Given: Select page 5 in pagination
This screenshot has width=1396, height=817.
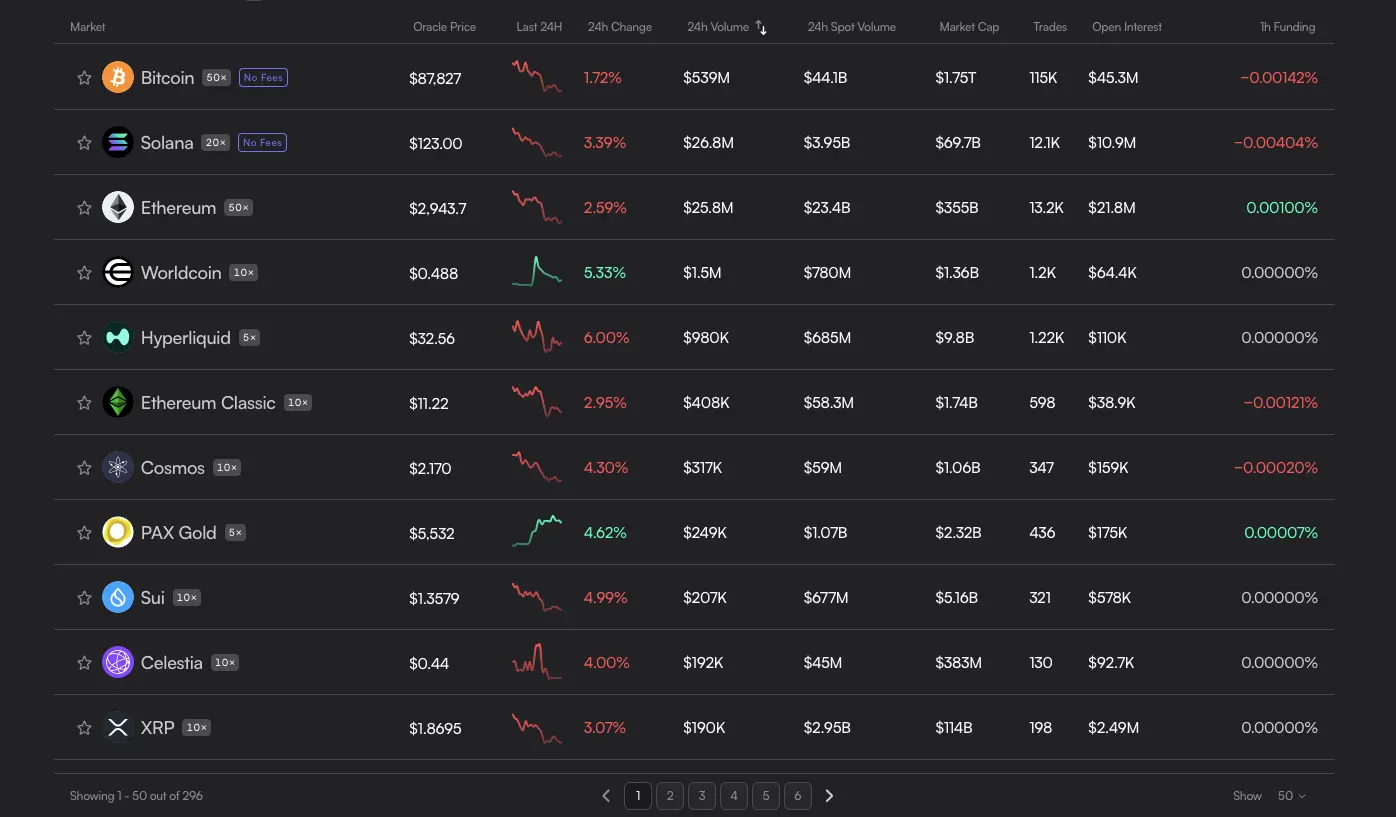Looking at the screenshot, I should coord(765,795).
